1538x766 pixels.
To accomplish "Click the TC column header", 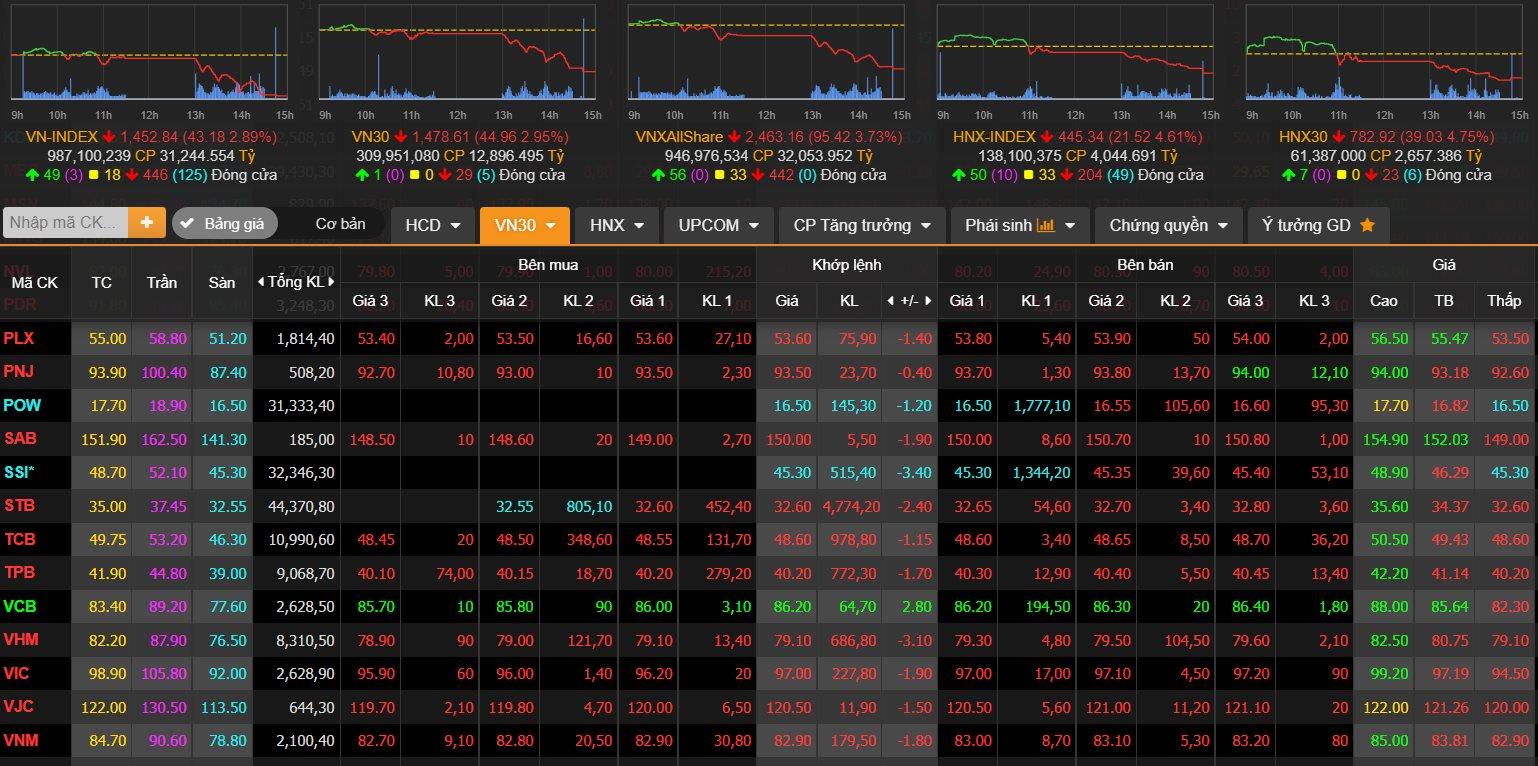I will (101, 283).
